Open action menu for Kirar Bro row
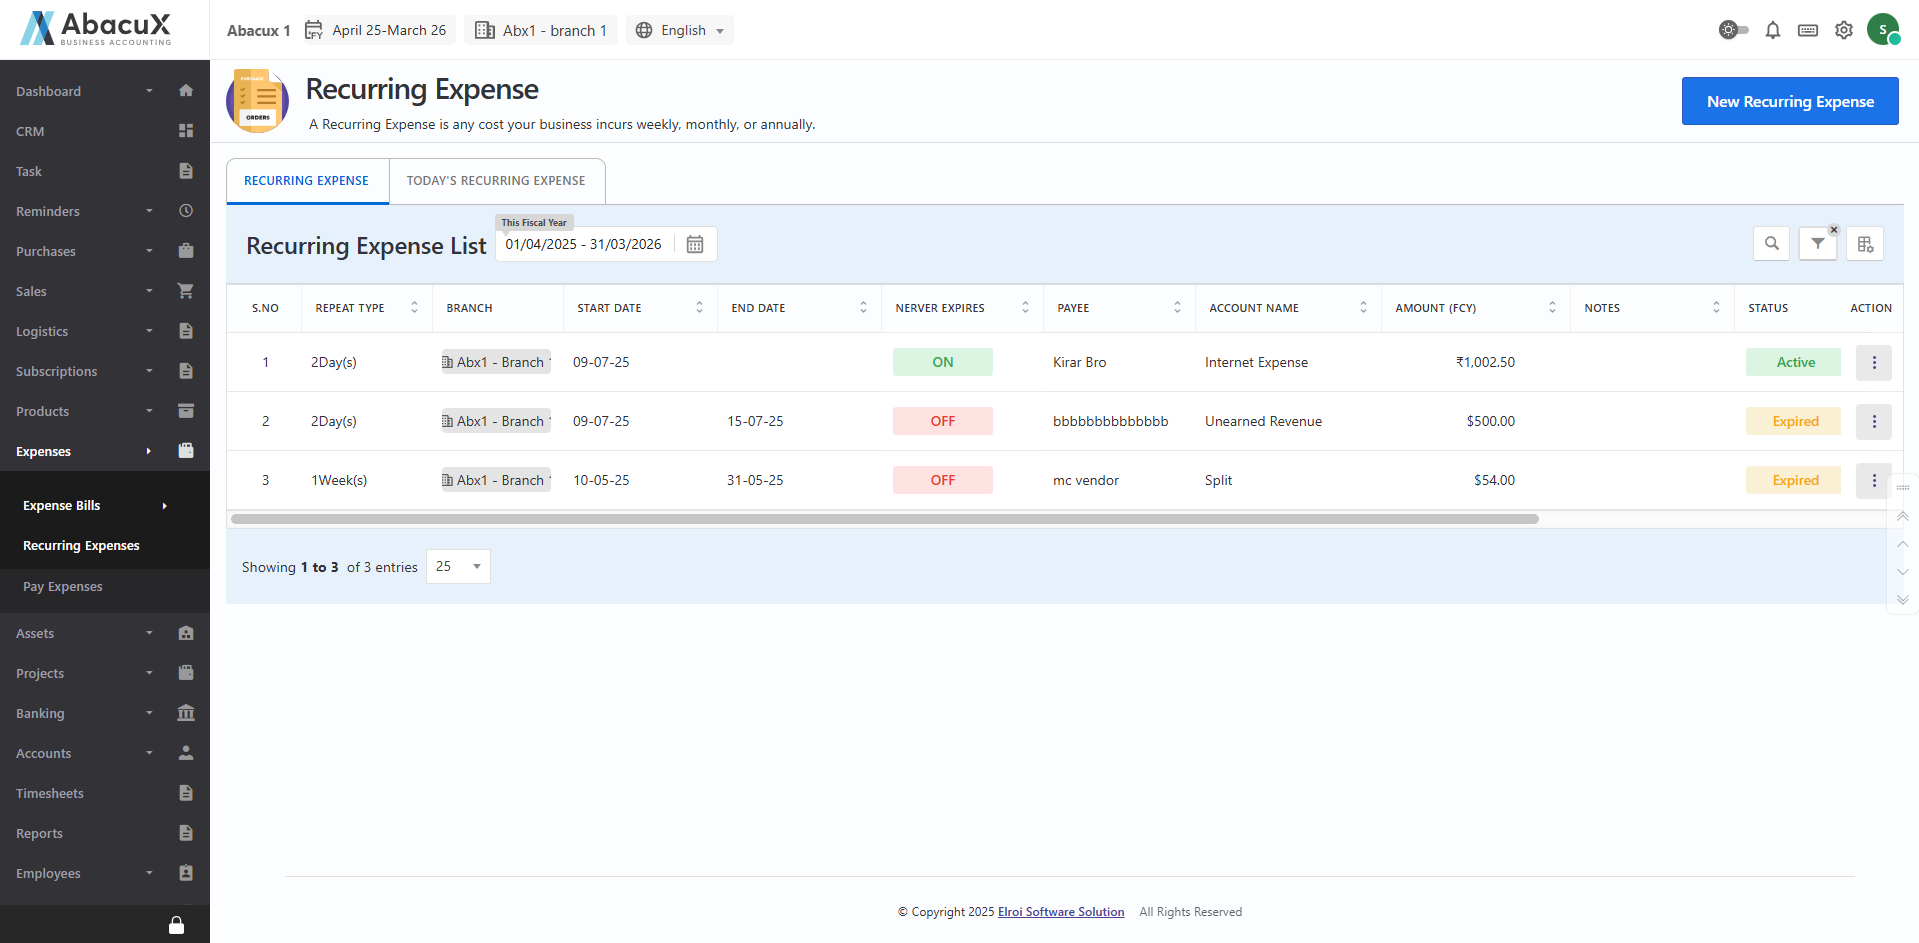 (1873, 362)
